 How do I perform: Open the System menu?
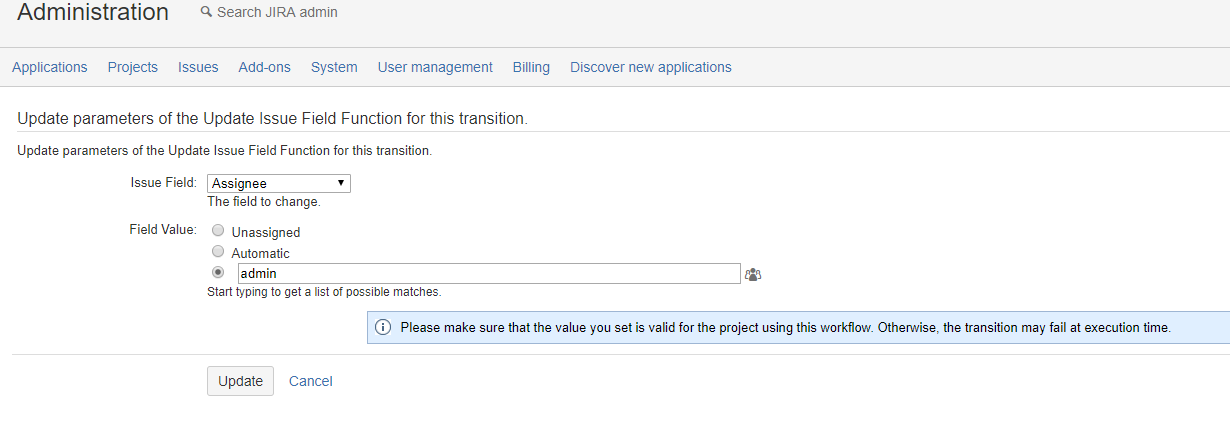point(334,67)
